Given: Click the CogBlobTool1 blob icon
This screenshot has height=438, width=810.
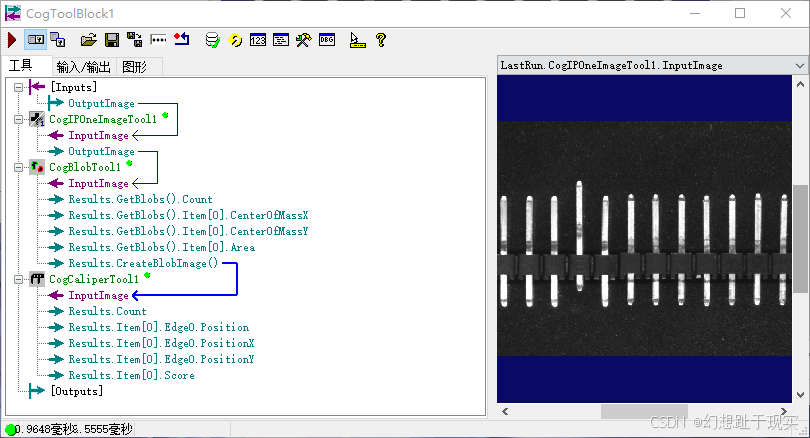Looking at the screenshot, I should [x=37, y=167].
